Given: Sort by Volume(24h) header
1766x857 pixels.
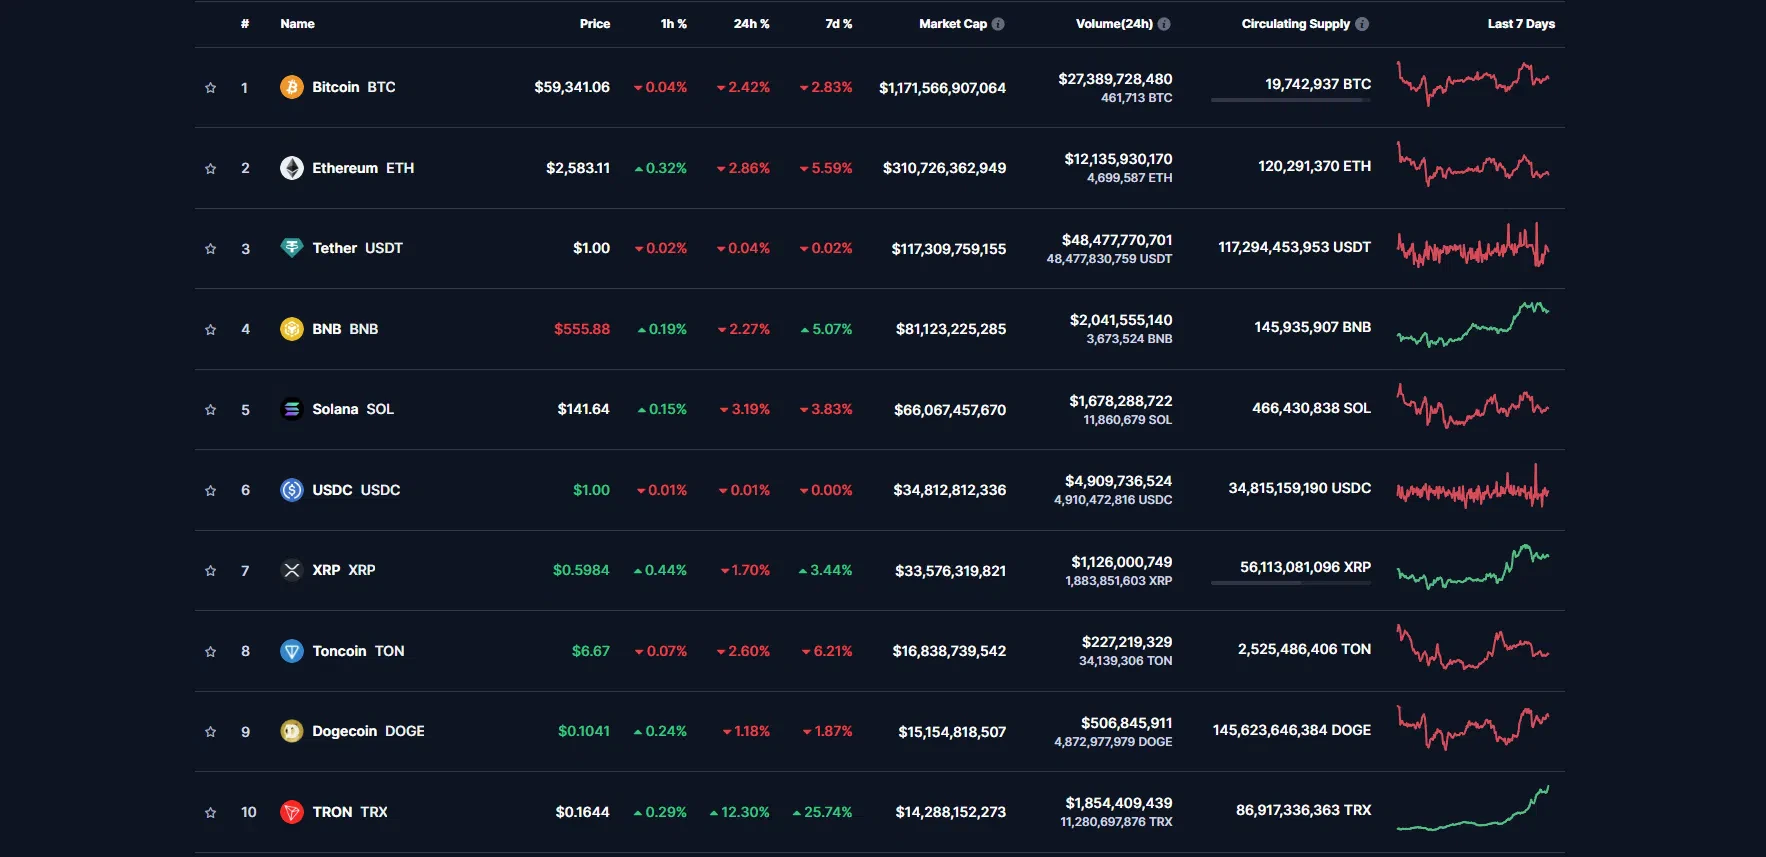Looking at the screenshot, I should click(1114, 24).
